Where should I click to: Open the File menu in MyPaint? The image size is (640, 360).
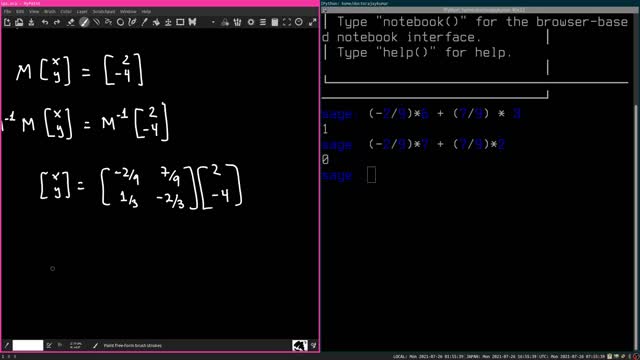pyautogui.click(x=7, y=11)
